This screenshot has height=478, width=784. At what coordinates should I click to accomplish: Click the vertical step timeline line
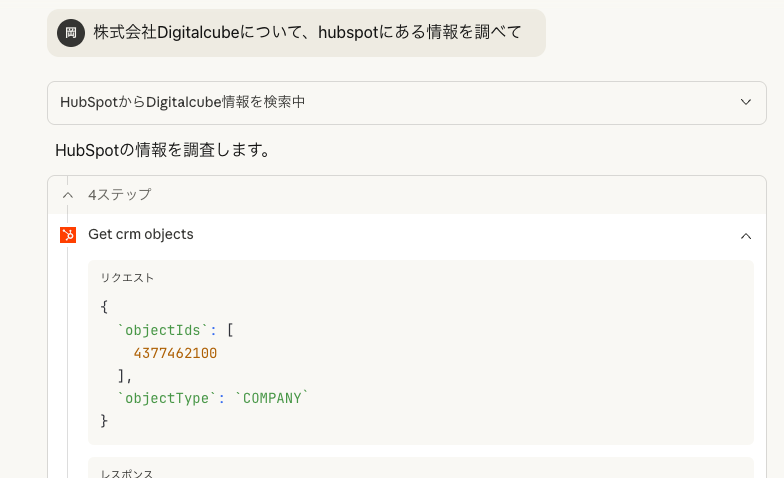click(x=68, y=350)
